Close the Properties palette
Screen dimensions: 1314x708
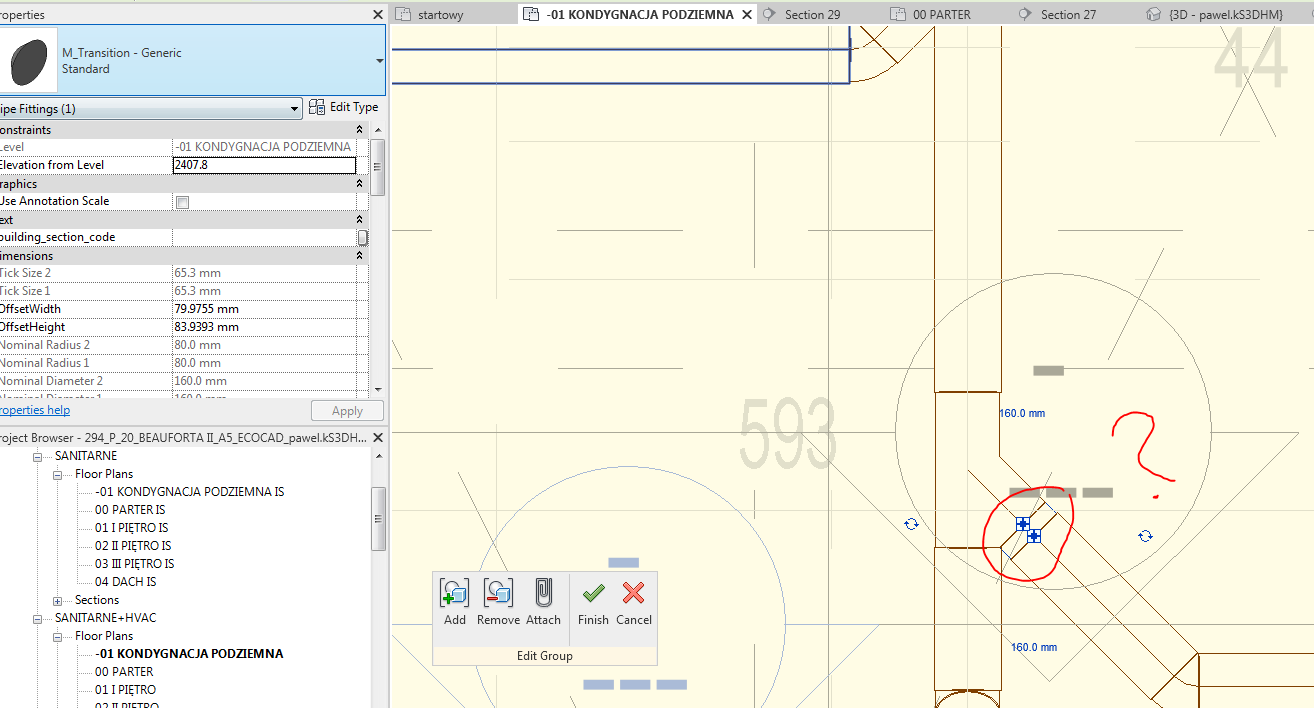pos(377,15)
